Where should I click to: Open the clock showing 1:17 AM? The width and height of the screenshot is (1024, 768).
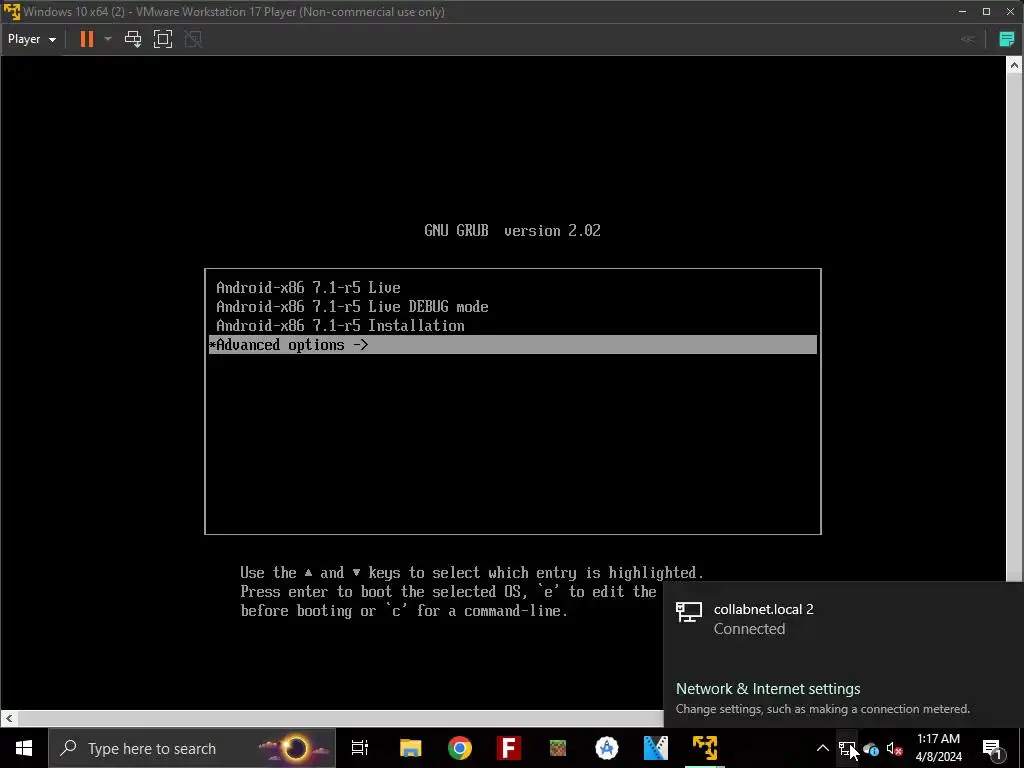[x=938, y=748]
